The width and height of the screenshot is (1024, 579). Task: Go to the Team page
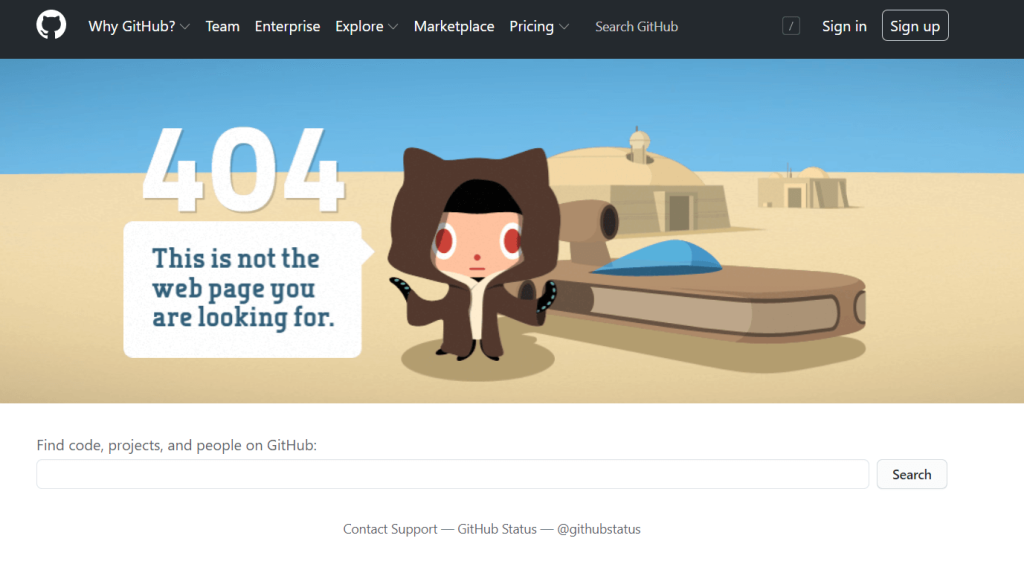tap(222, 27)
